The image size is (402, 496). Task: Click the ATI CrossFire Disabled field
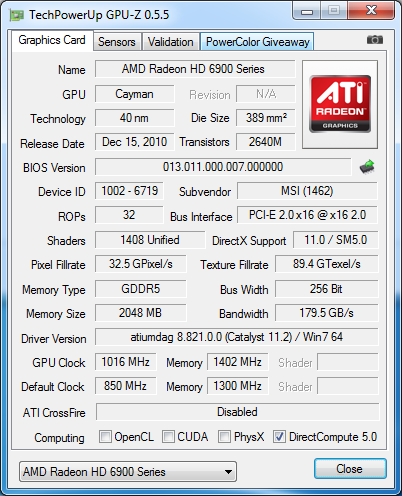coord(237,412)
